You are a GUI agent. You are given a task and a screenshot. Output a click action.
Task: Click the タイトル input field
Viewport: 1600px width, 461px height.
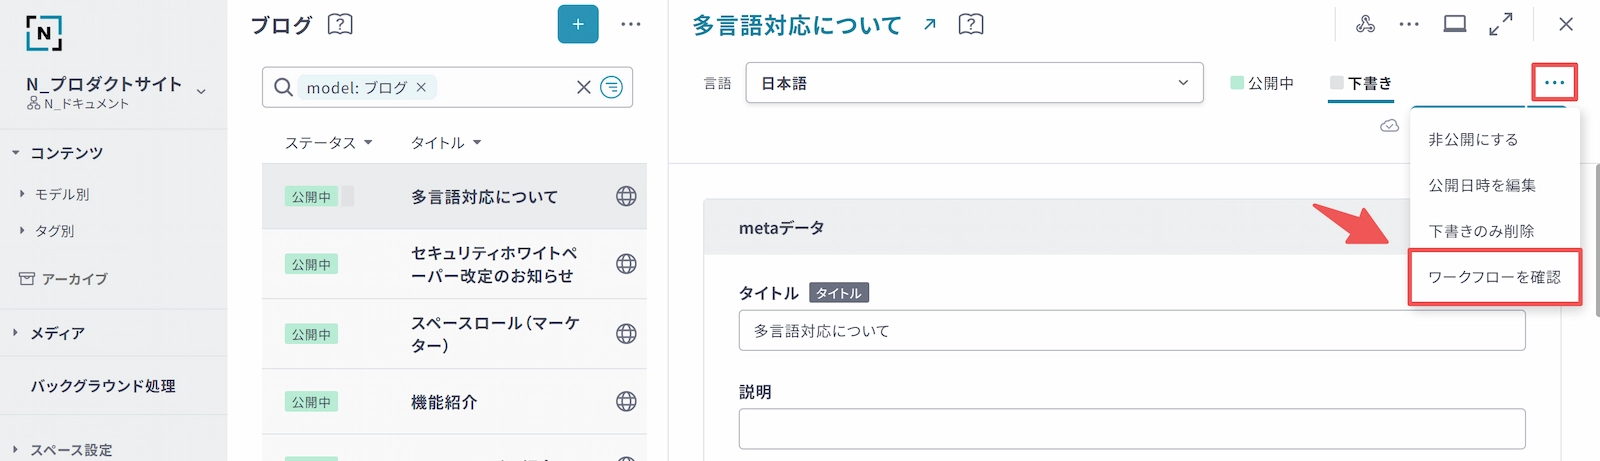[x=1131, y=331]
